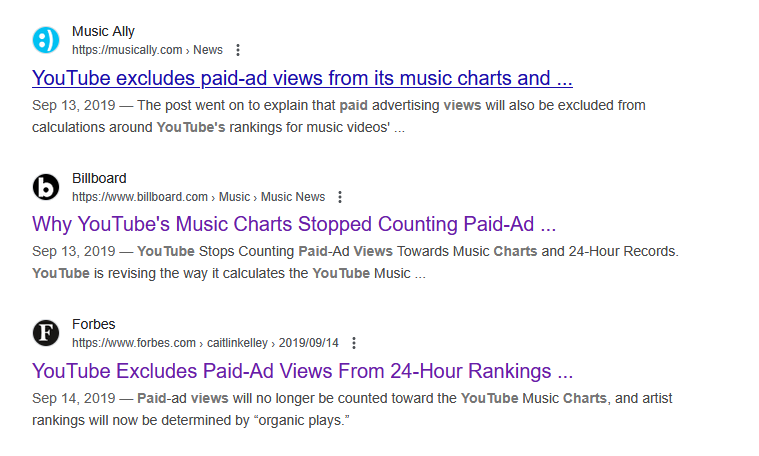Open three-dot options for Billboard result
Screen dimensions: 759x456
339,197
